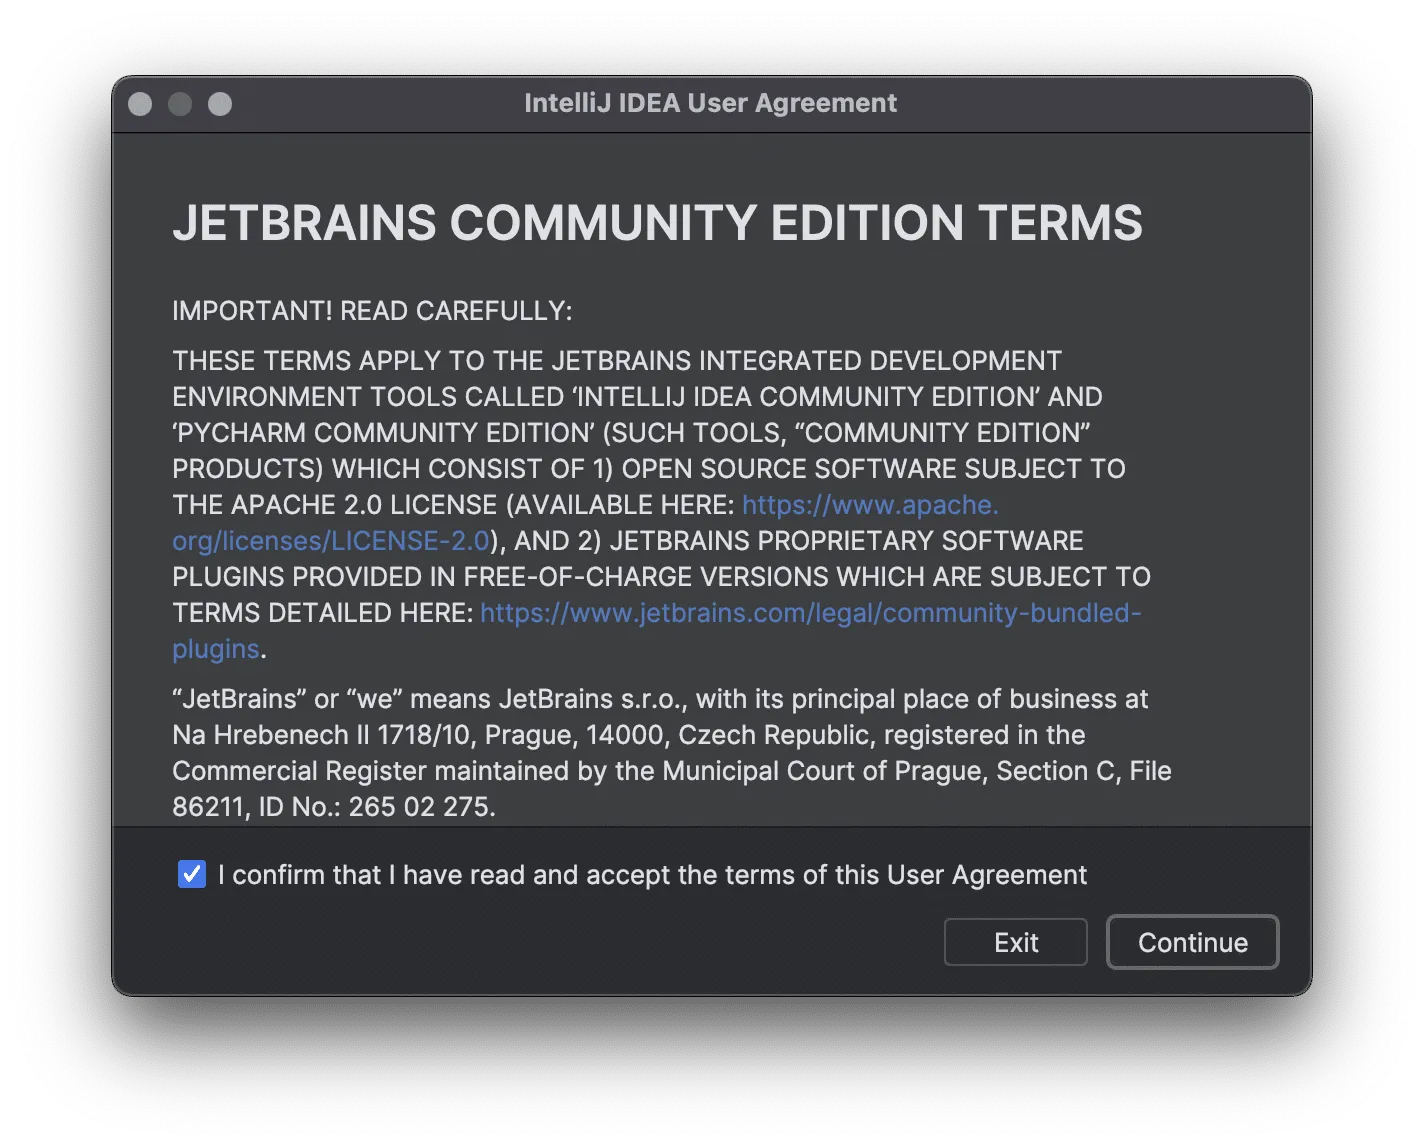Open the Apache License 2.0 link
This screenshot has height=1144, width=1424.
870,505
